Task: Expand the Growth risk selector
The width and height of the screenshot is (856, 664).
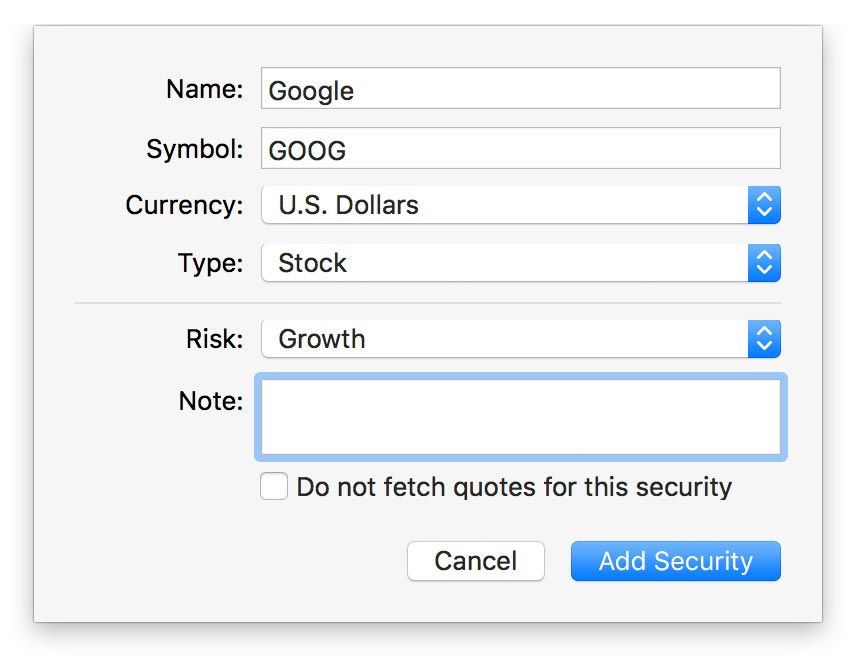Action: [505, 339]
